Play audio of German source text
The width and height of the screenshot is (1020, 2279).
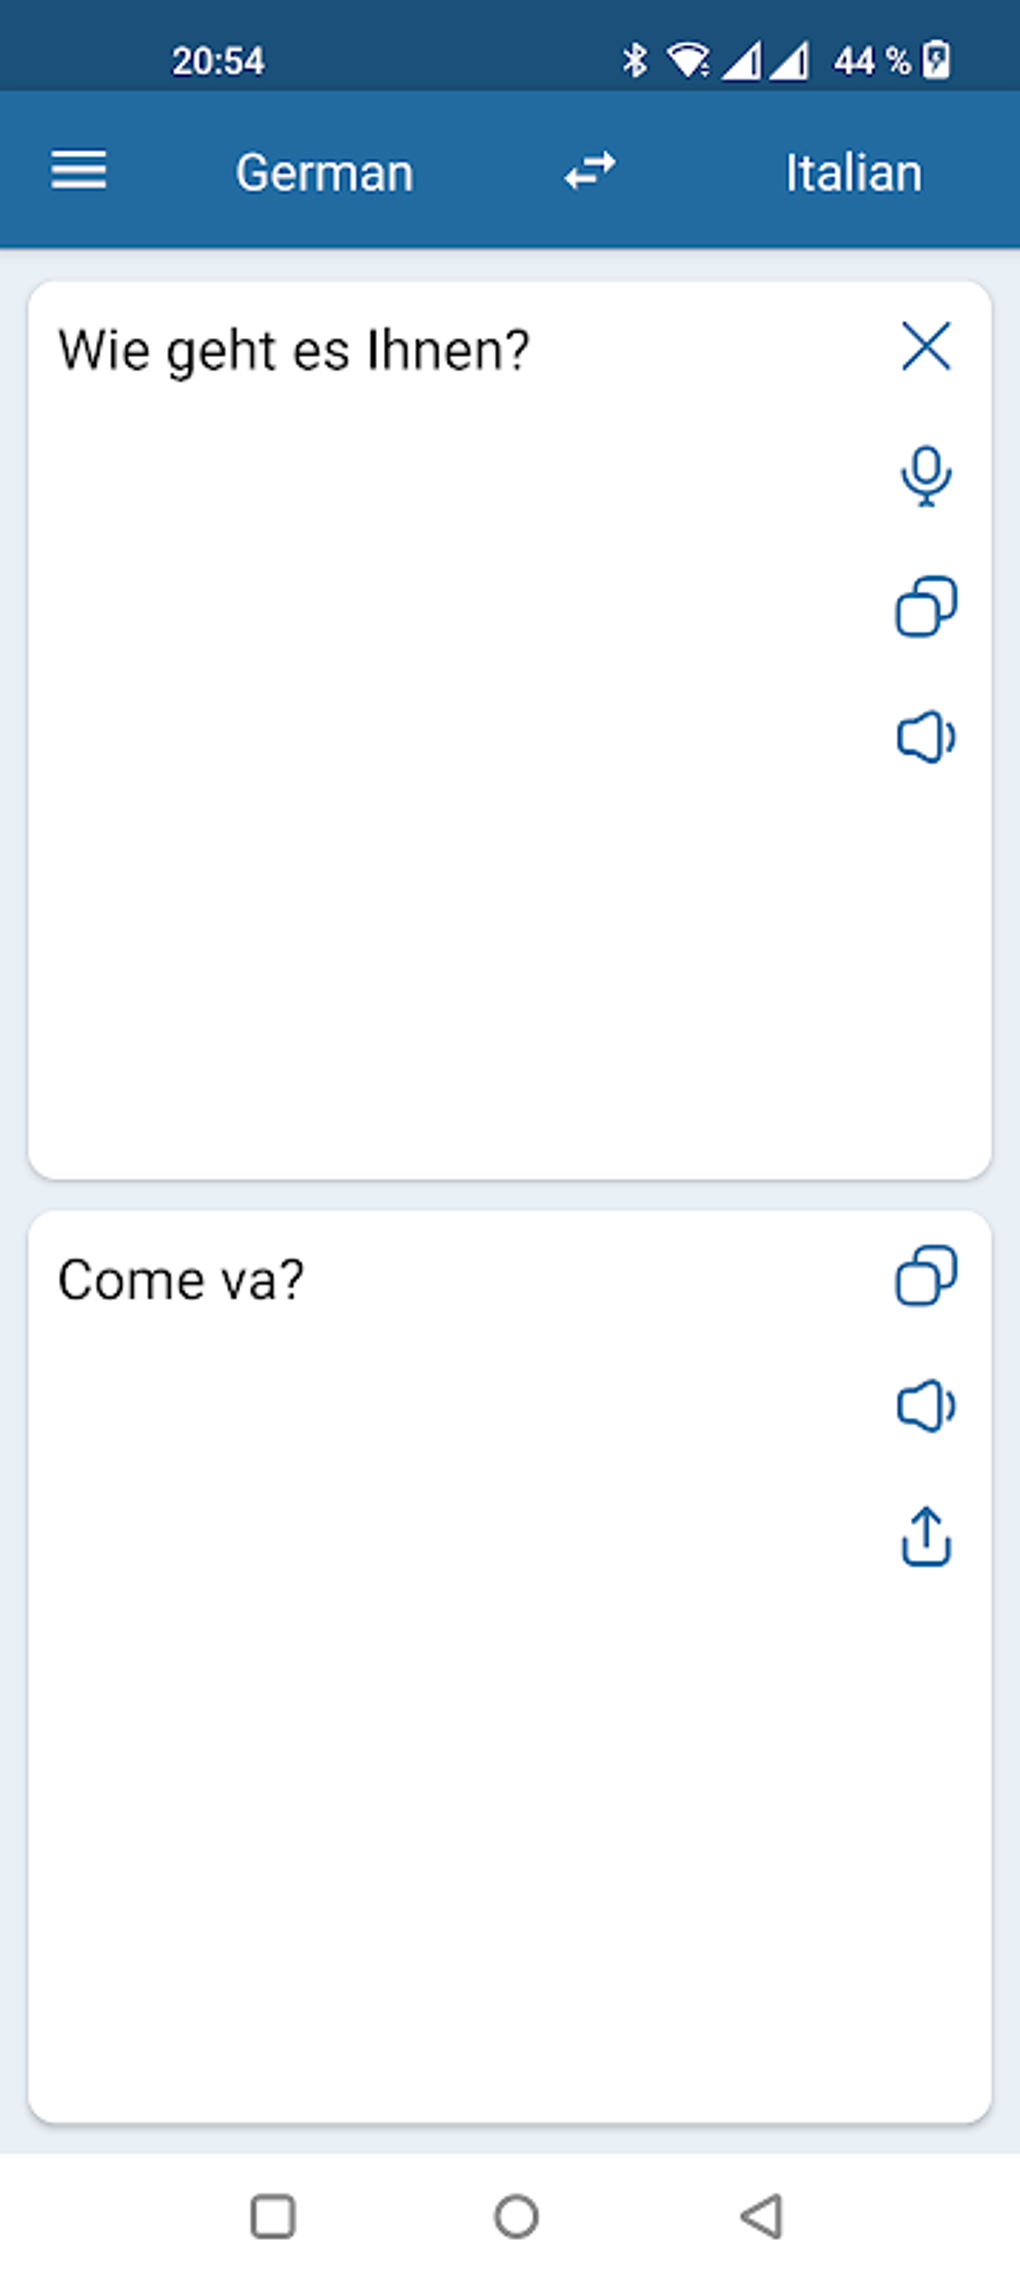[926, 738]
